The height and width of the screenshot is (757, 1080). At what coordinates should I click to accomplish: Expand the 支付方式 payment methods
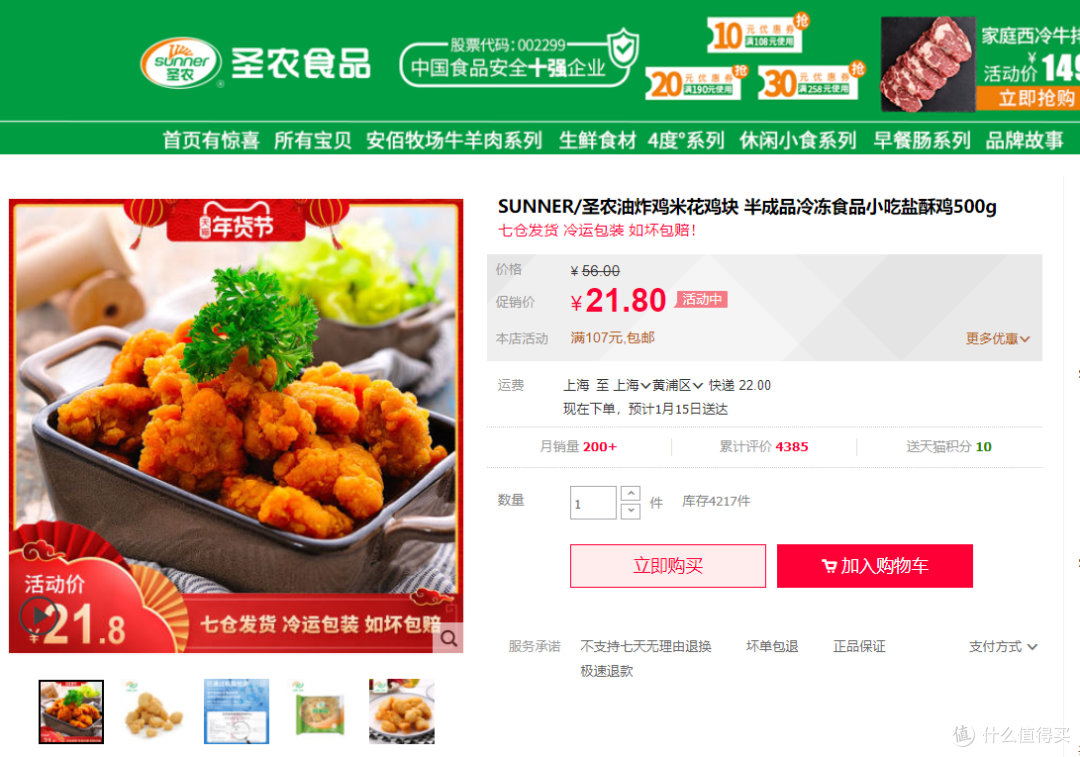(1002, 646)
